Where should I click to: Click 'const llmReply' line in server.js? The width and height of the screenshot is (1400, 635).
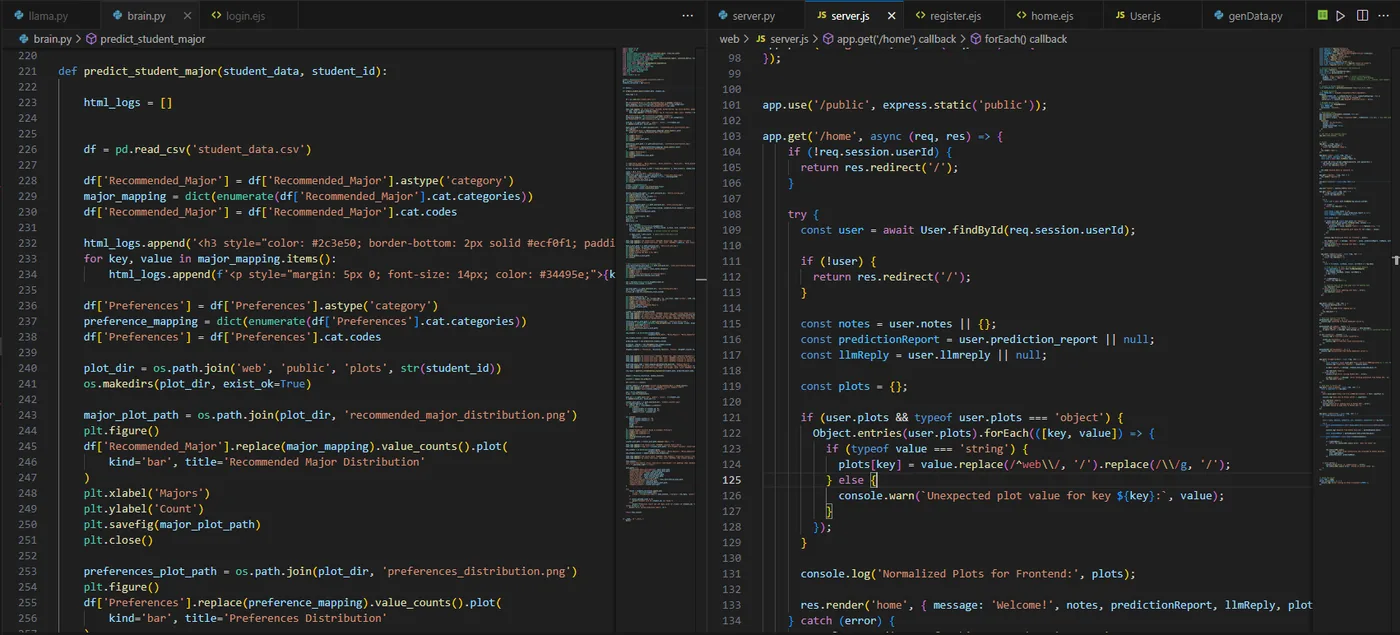[x=923, y=355]
